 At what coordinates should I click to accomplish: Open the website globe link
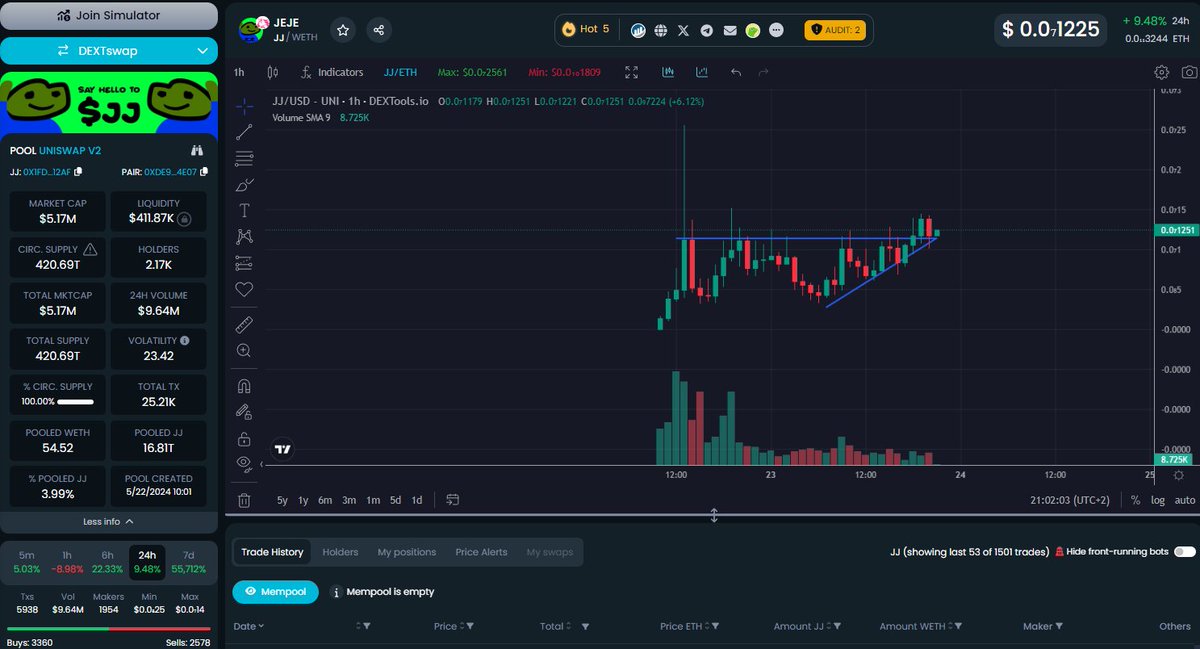pos(661,30)
